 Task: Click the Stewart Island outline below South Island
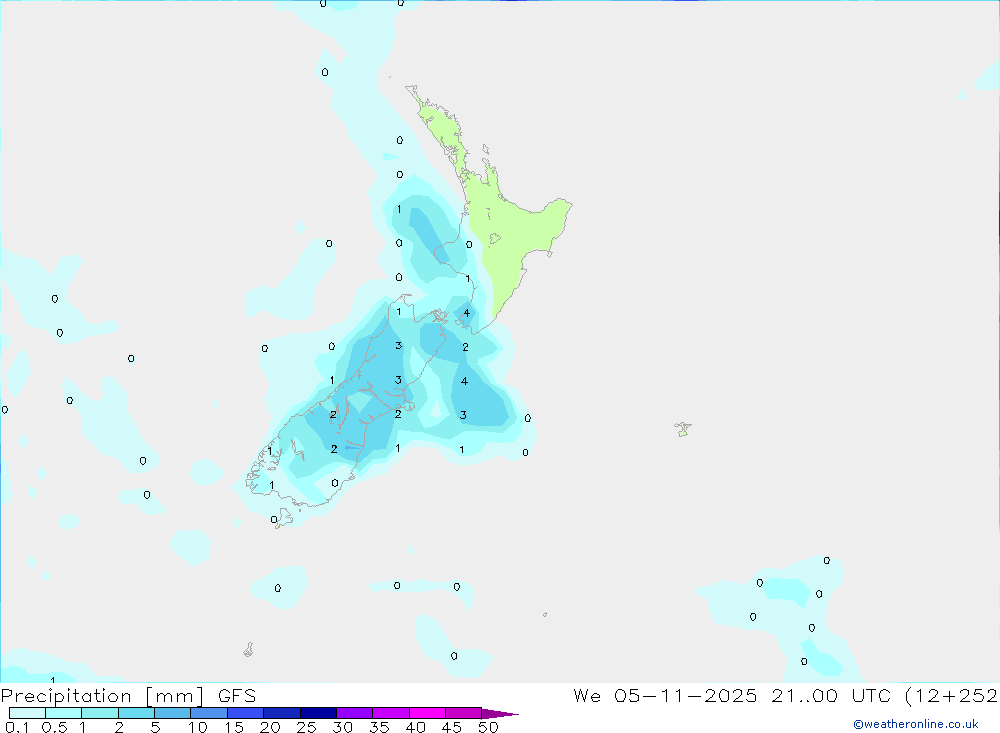click(283, 518)
